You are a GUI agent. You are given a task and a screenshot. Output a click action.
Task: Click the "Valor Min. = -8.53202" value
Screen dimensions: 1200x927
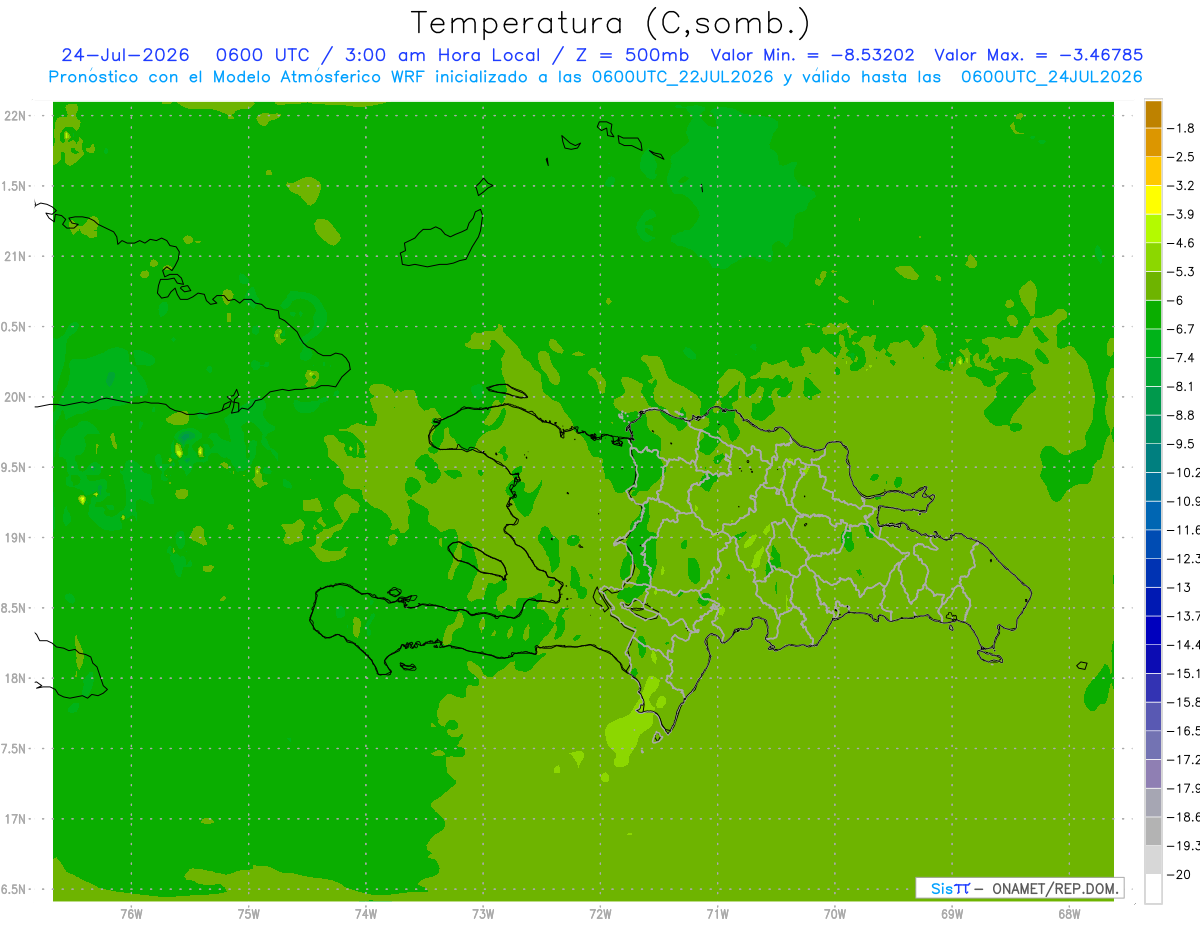coord(812,55)
